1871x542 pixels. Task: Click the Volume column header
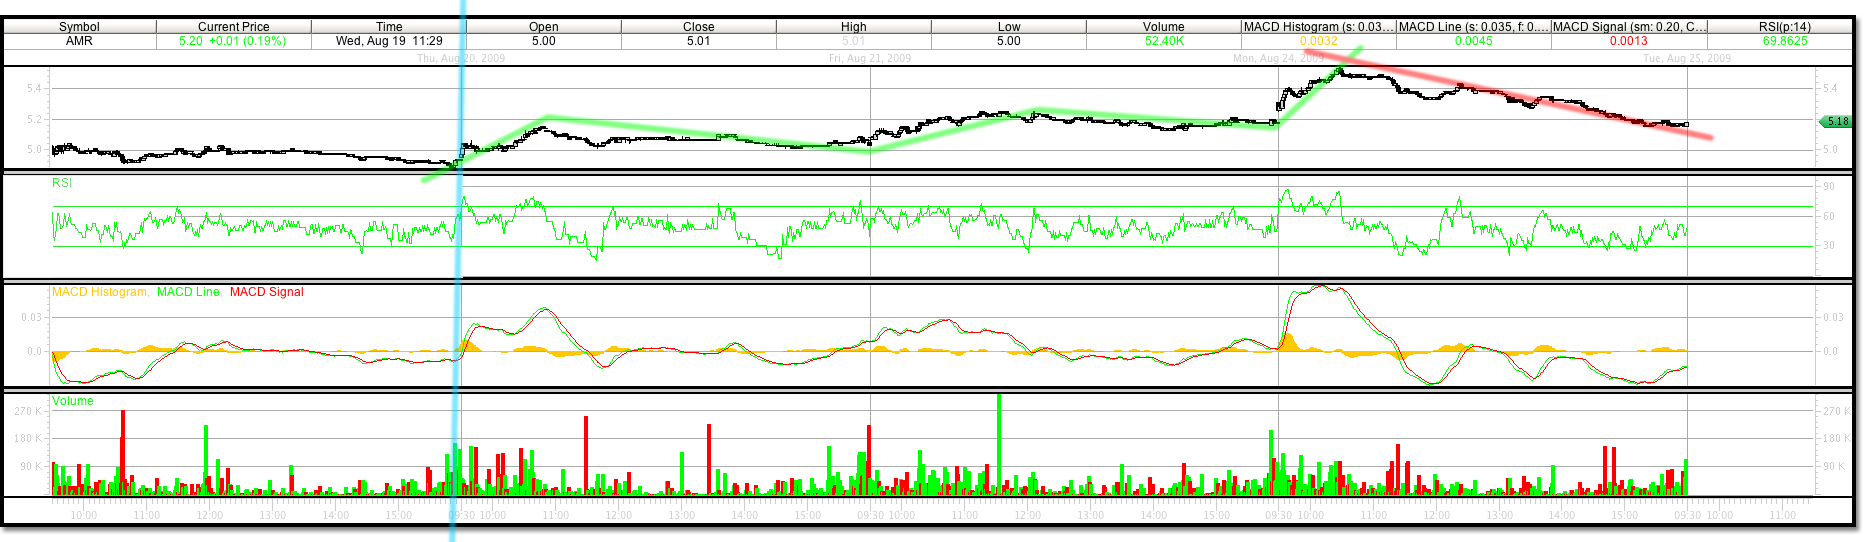tap(1163, 27)
